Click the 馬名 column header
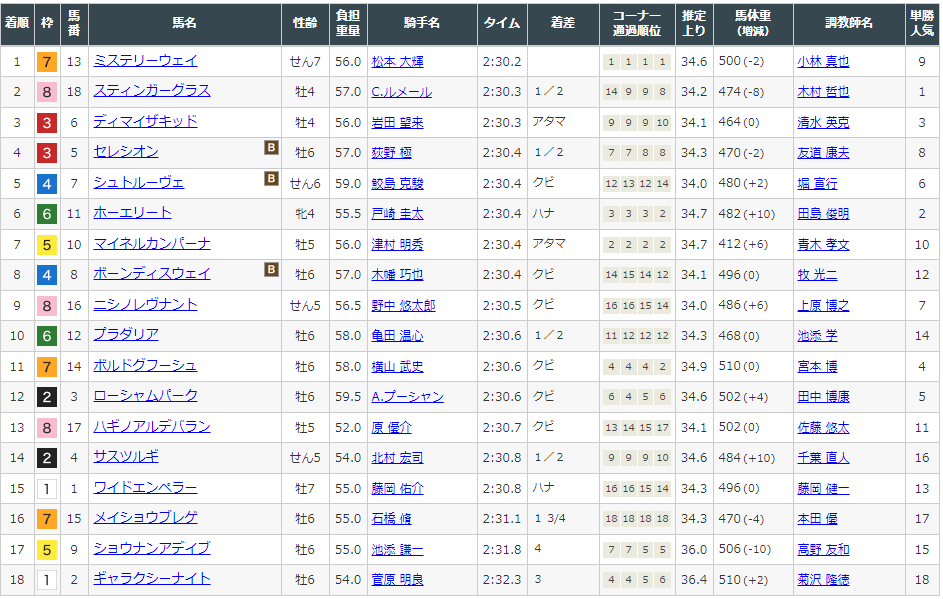 184,23
